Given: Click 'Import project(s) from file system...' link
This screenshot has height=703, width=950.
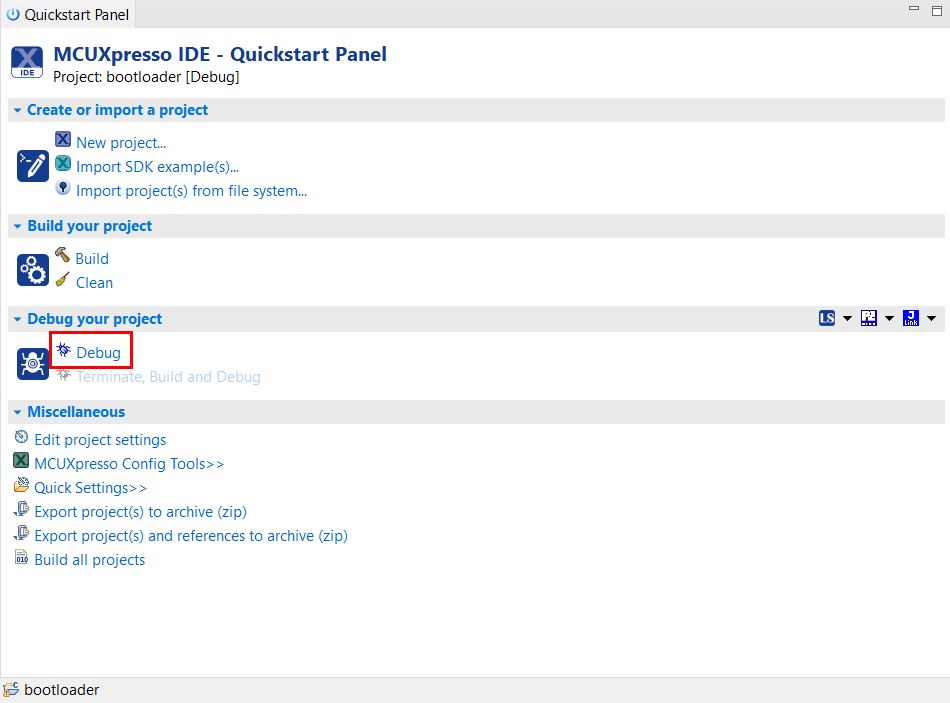Looking at the screenshot, I should click(x=191, y=191).
